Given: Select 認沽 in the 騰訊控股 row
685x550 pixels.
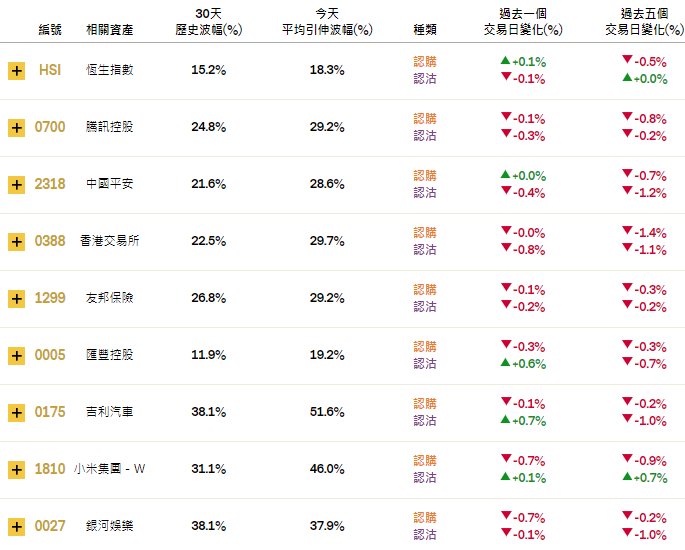Looking at the screenshot, I should click(425, 136).
